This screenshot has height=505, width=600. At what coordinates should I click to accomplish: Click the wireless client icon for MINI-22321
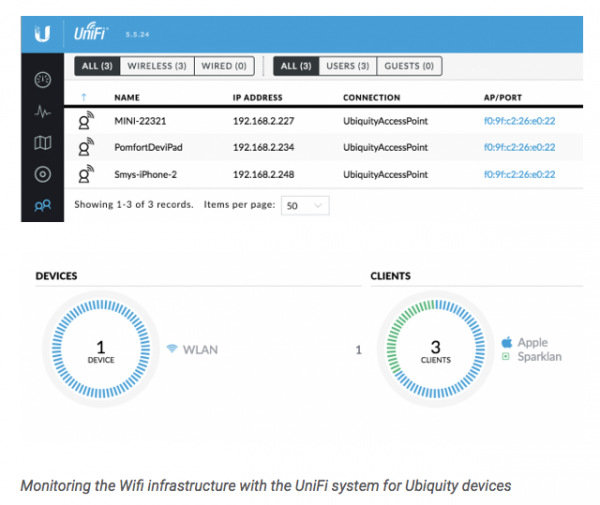(x=87, y=122)
